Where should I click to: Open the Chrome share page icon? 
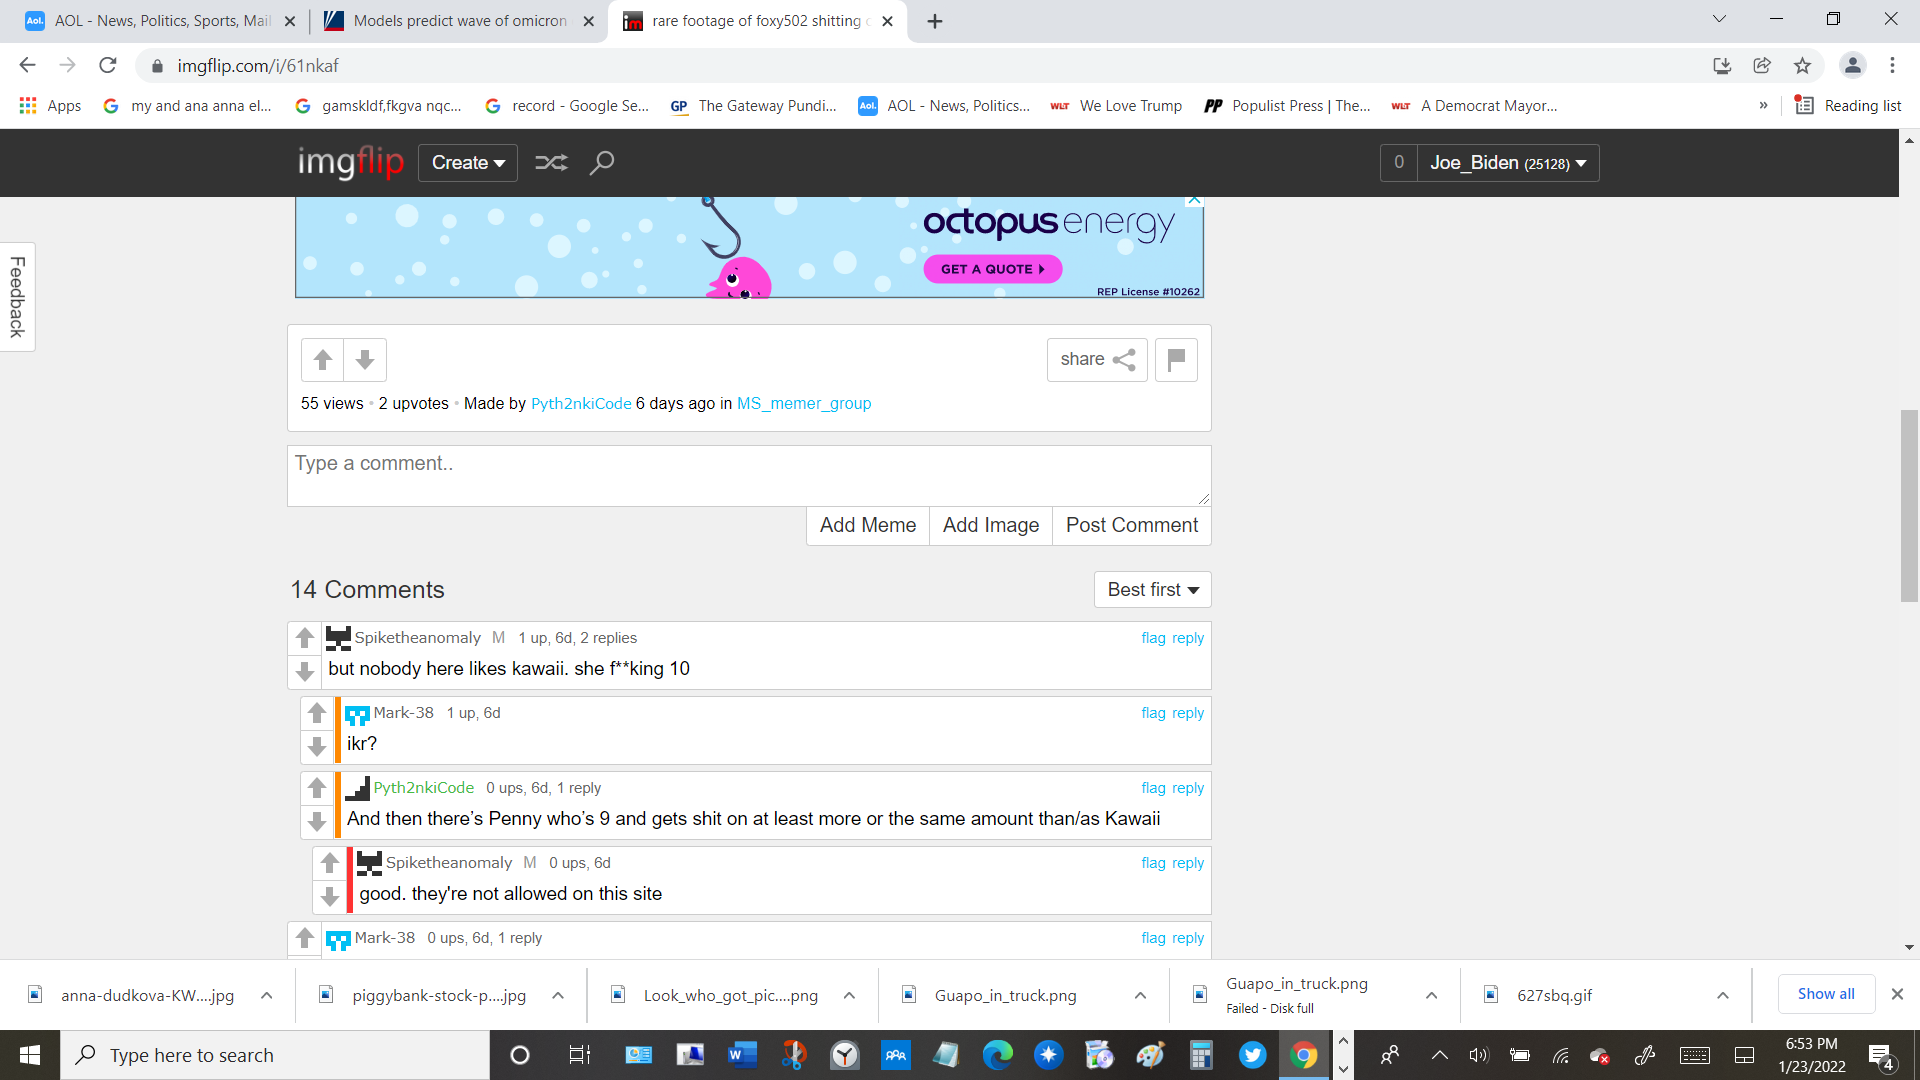[1762, 66]
